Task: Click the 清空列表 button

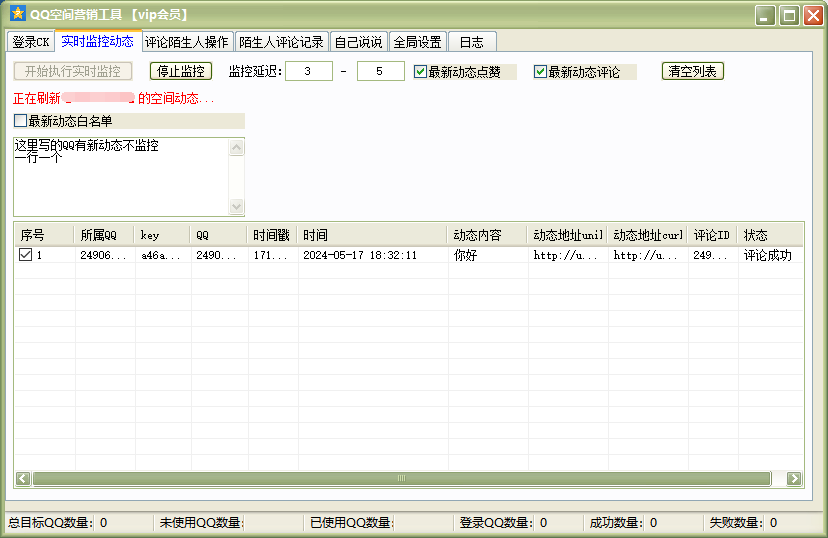Action: 692,71
